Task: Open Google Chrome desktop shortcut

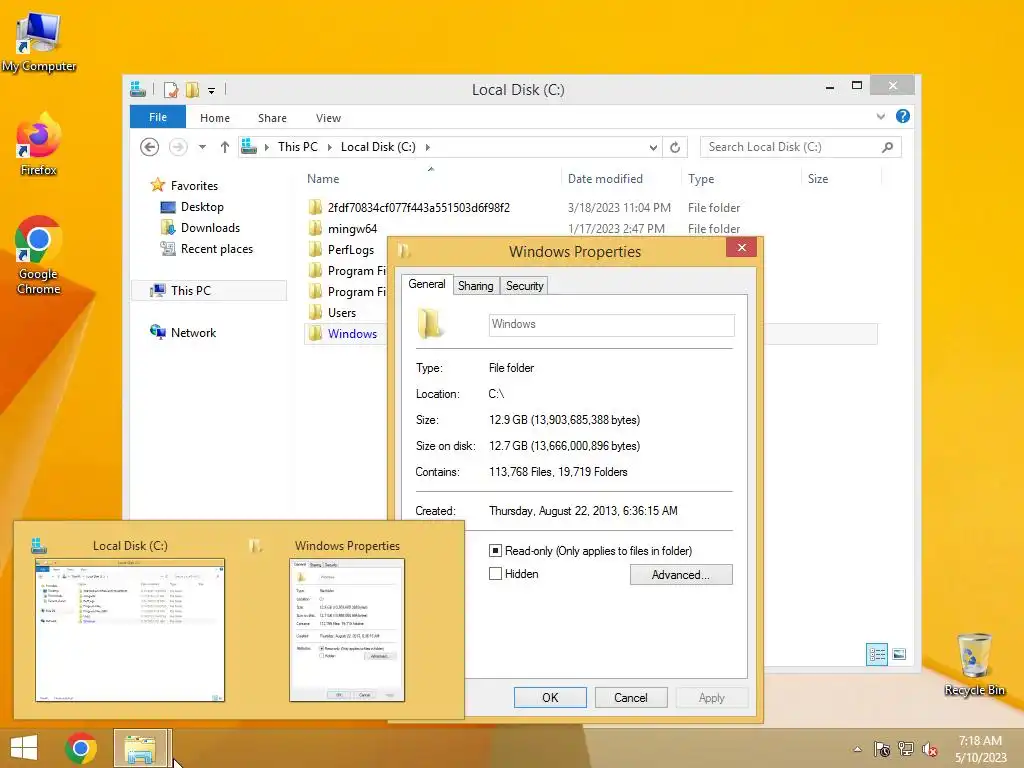Action: coord(39,255)
